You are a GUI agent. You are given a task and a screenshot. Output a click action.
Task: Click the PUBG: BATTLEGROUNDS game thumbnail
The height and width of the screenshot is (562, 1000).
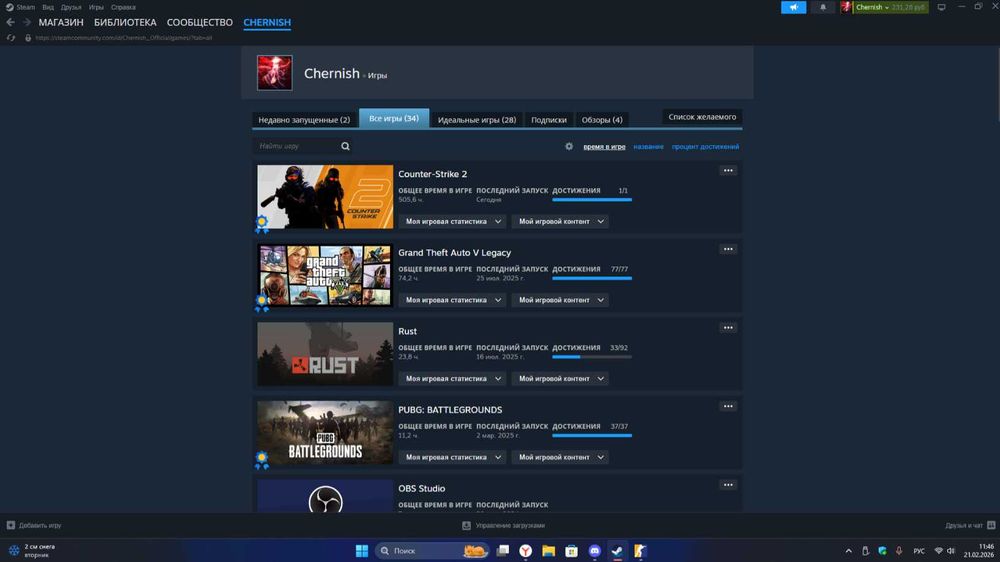pos(325,433)
